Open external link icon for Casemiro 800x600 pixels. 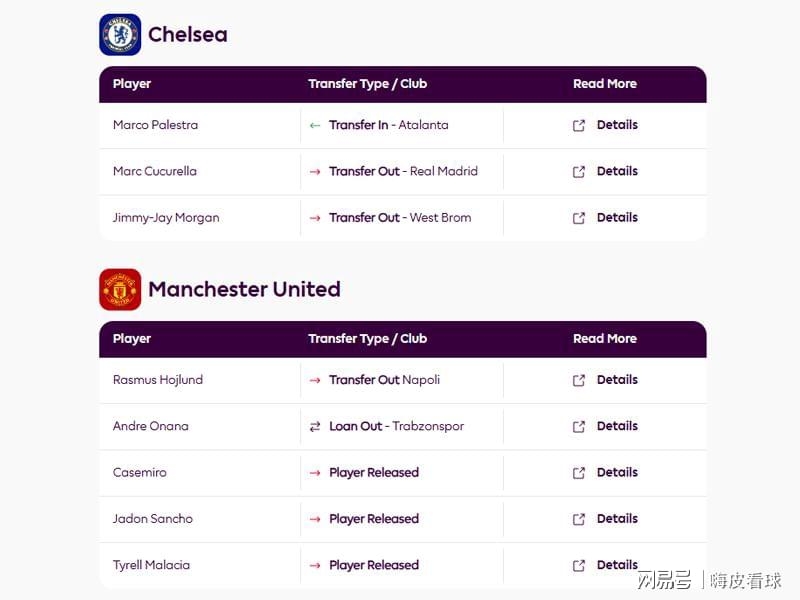point(579,473)
